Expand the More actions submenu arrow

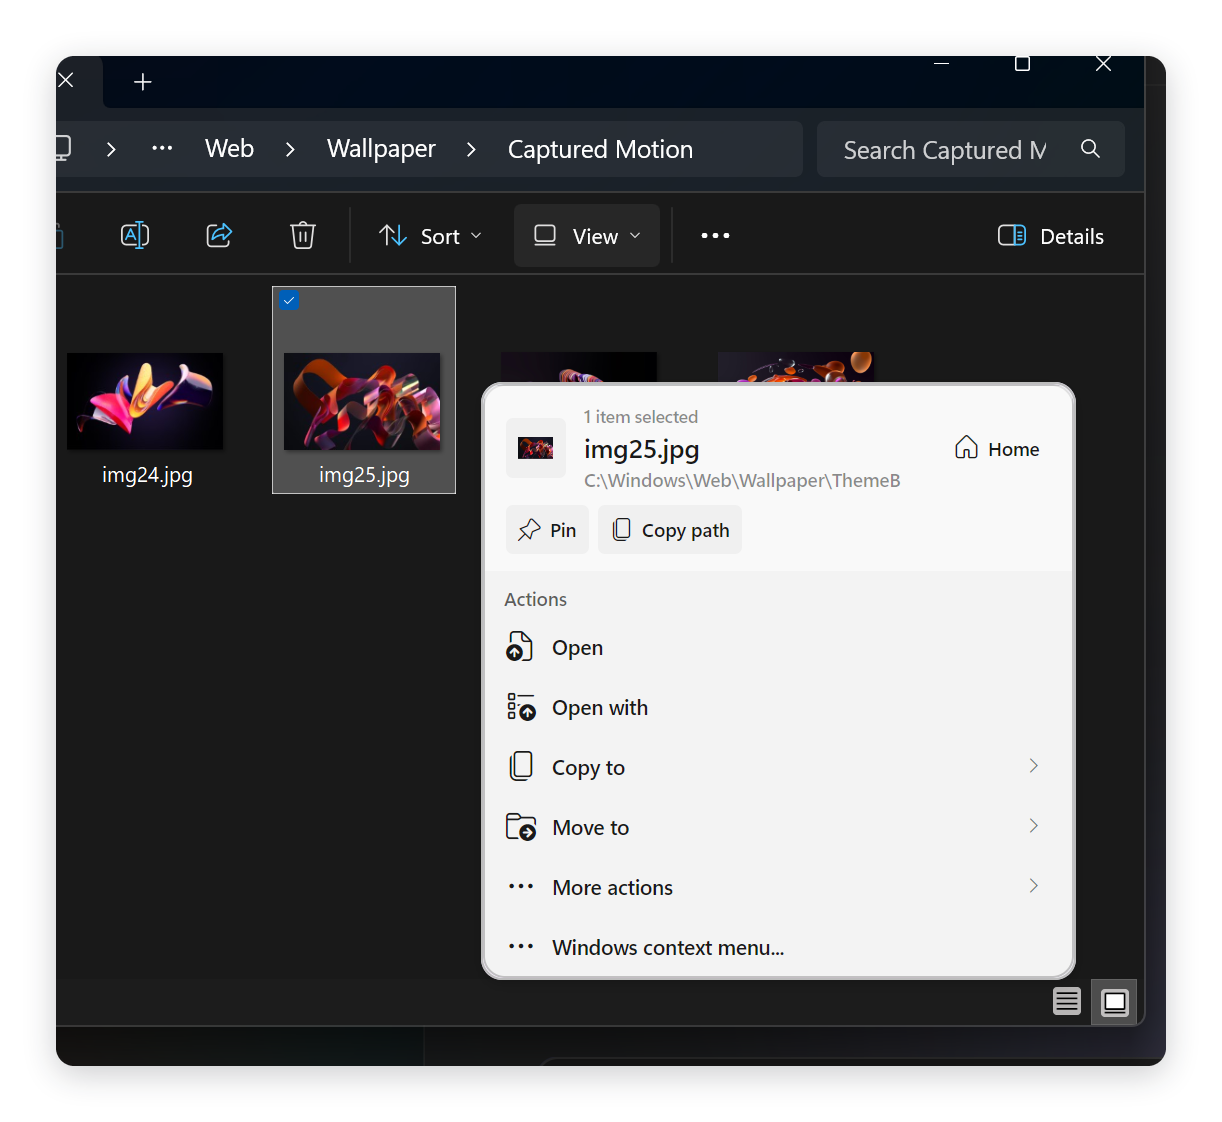pyautogui.click(x=1034, y=886)
